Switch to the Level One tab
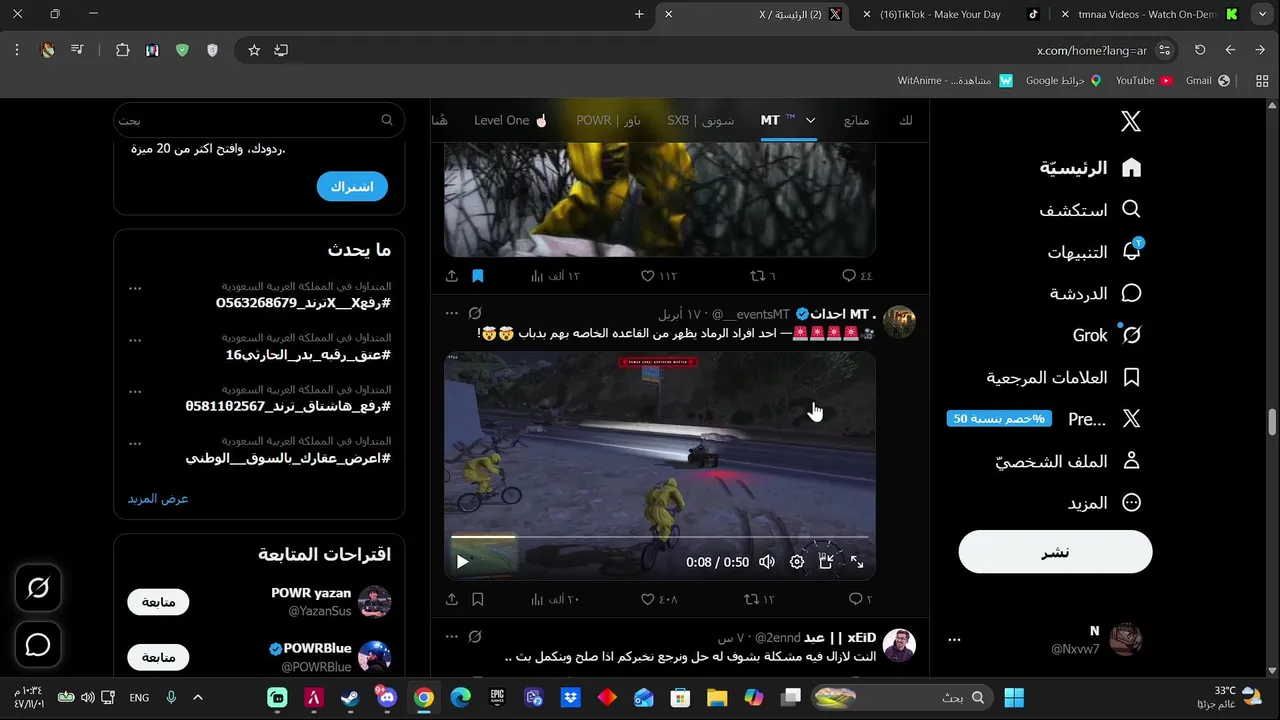 [511, 120]
